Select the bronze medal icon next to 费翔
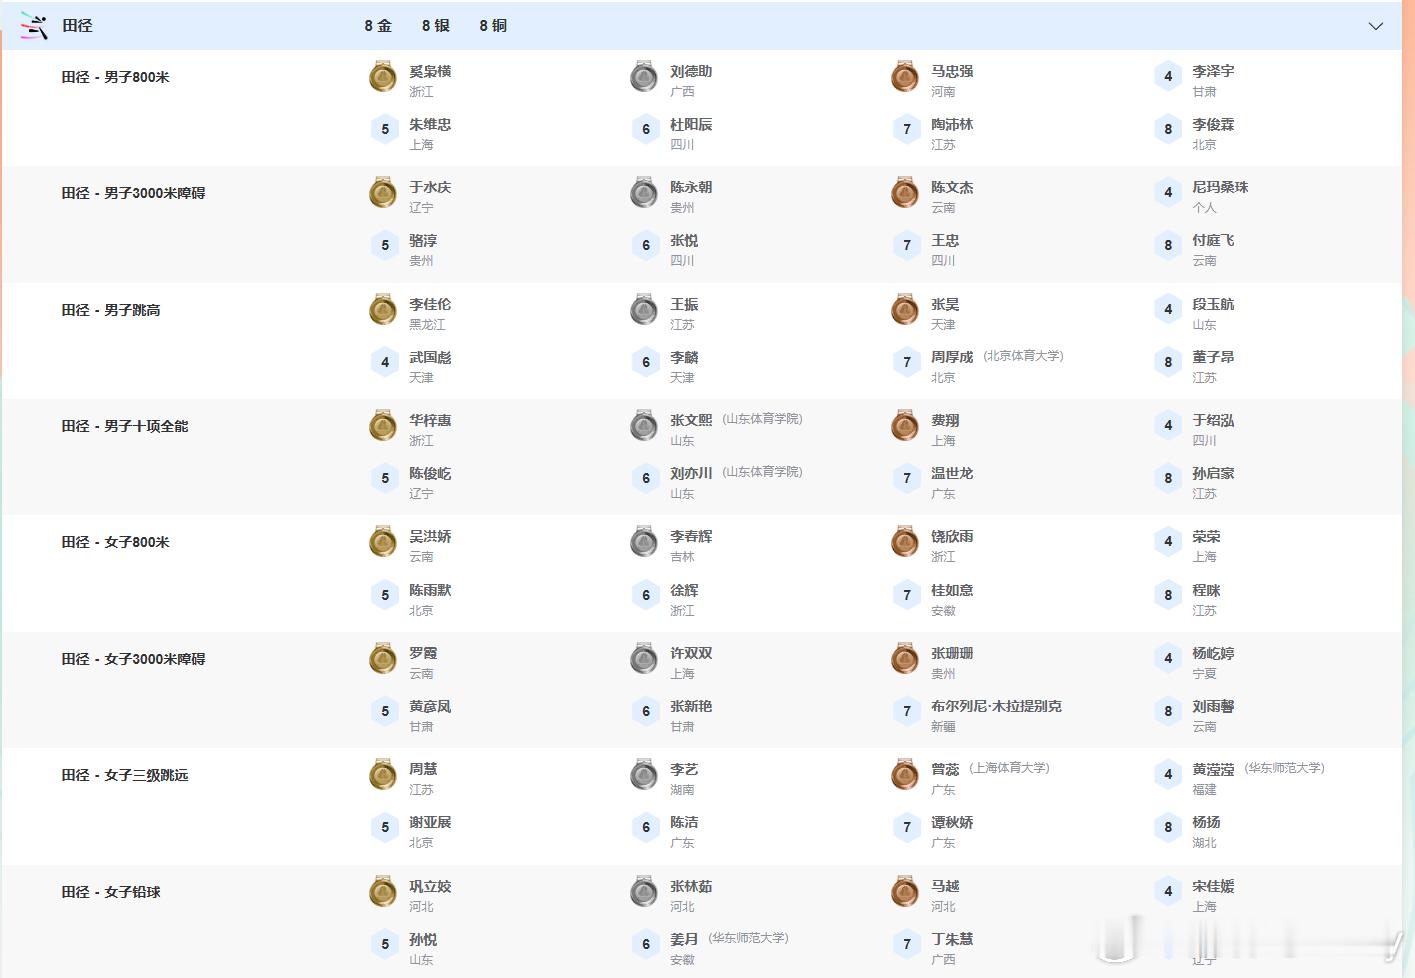 point(905,425)
